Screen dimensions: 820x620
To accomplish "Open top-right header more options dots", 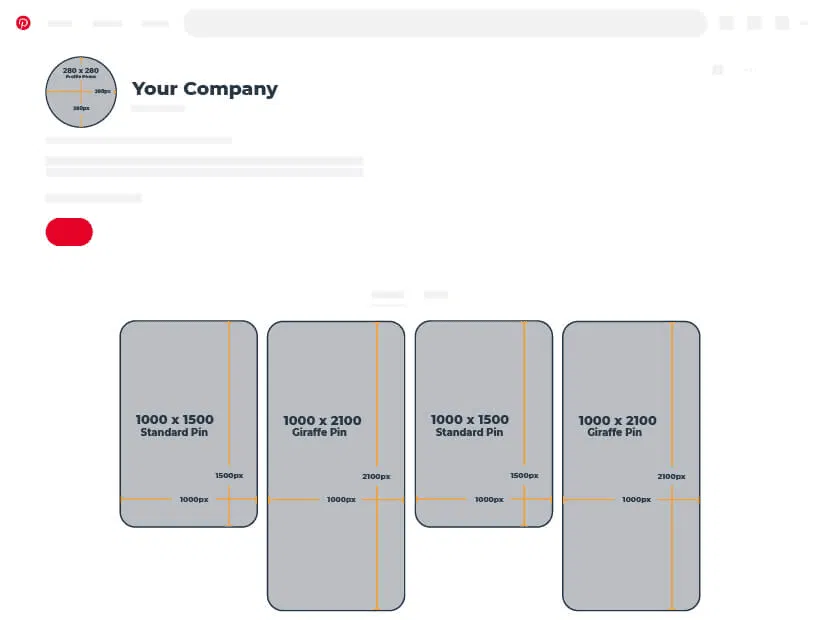I will point(804,23).
